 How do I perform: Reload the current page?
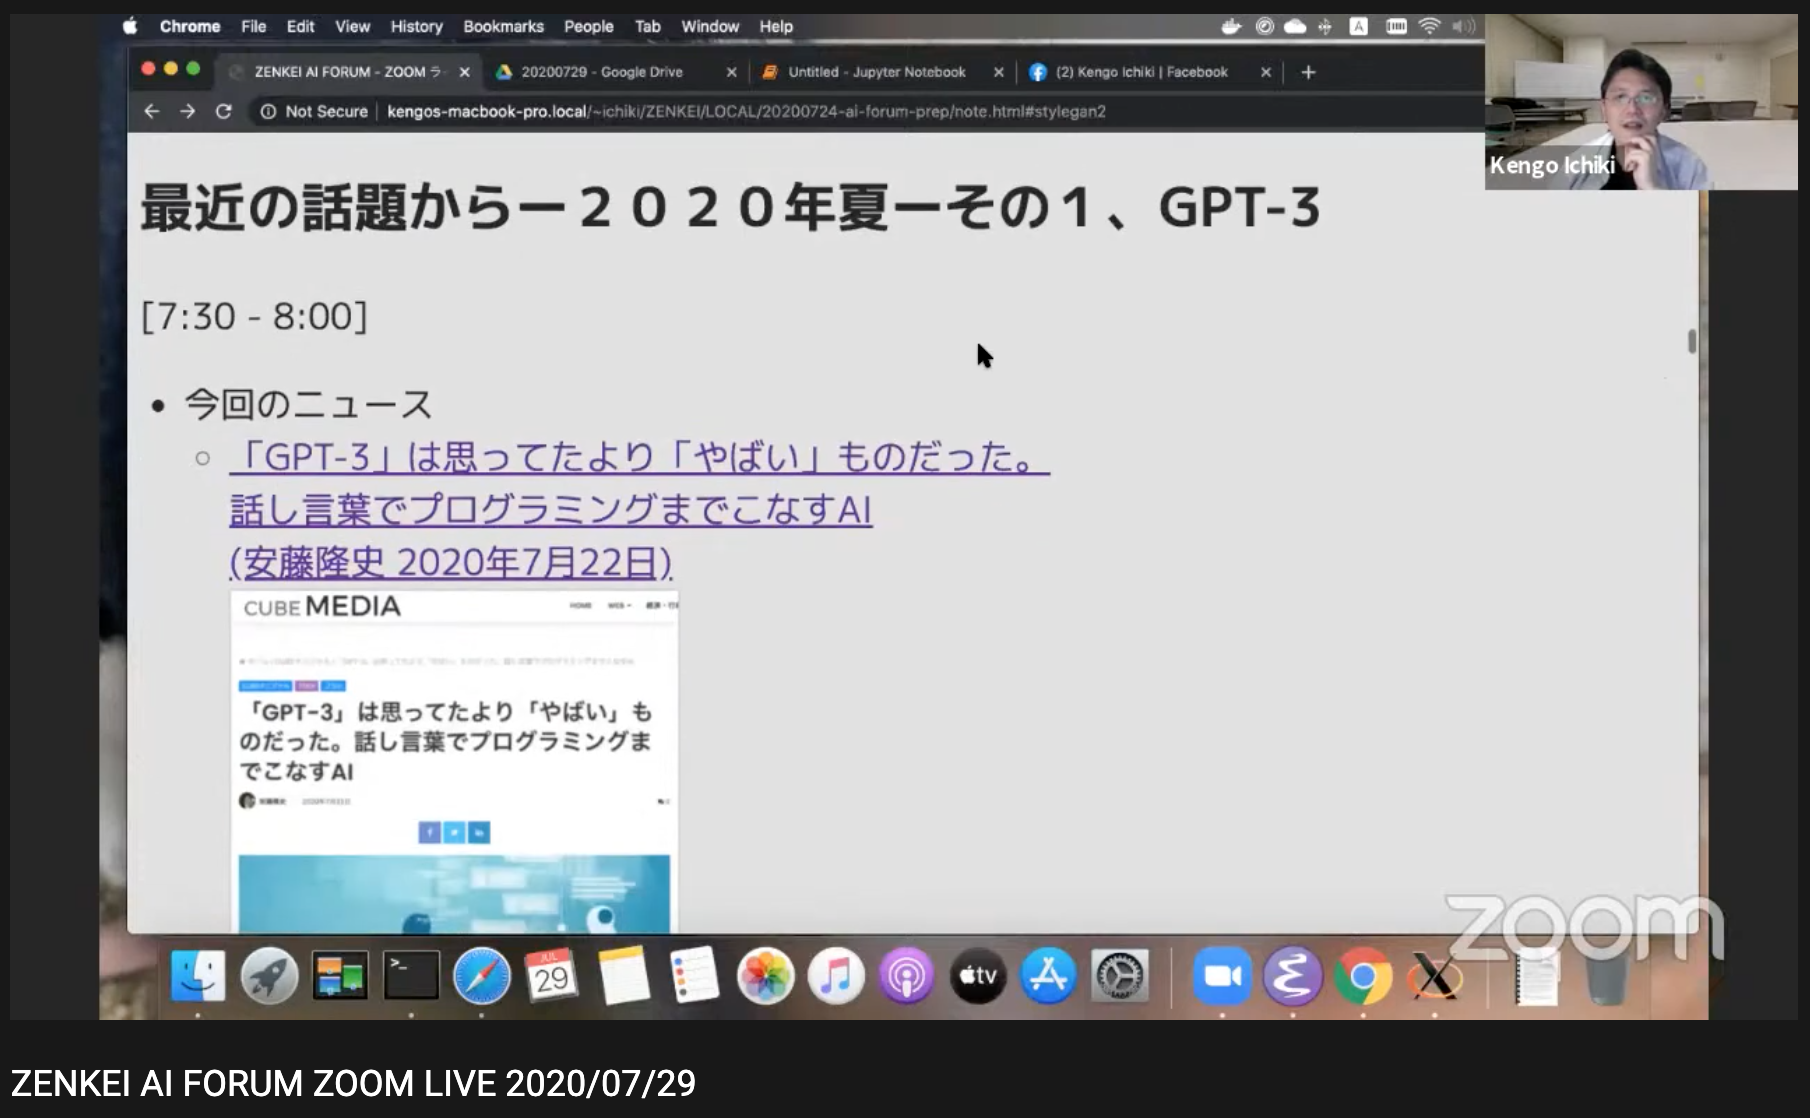224,111
